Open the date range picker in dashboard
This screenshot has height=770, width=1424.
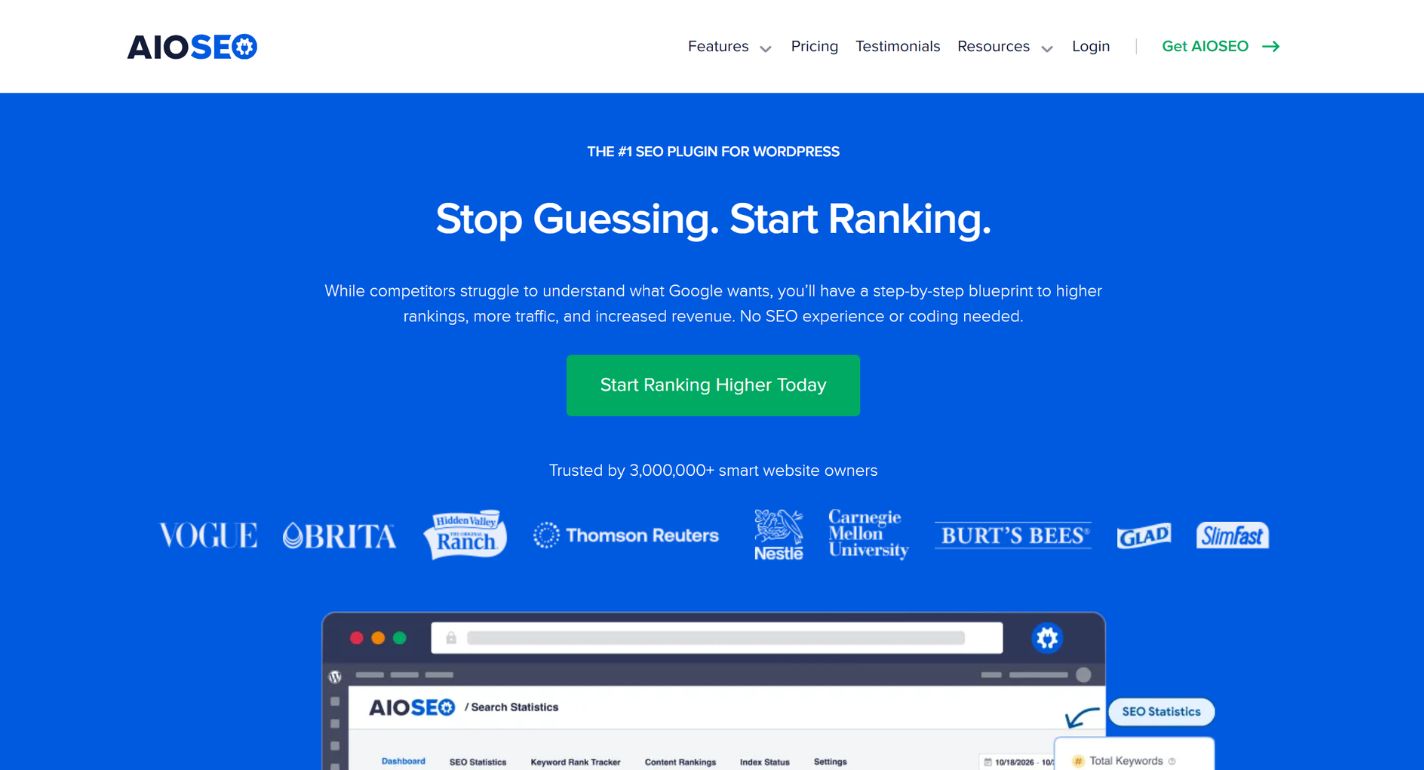tap(1018, 762)
